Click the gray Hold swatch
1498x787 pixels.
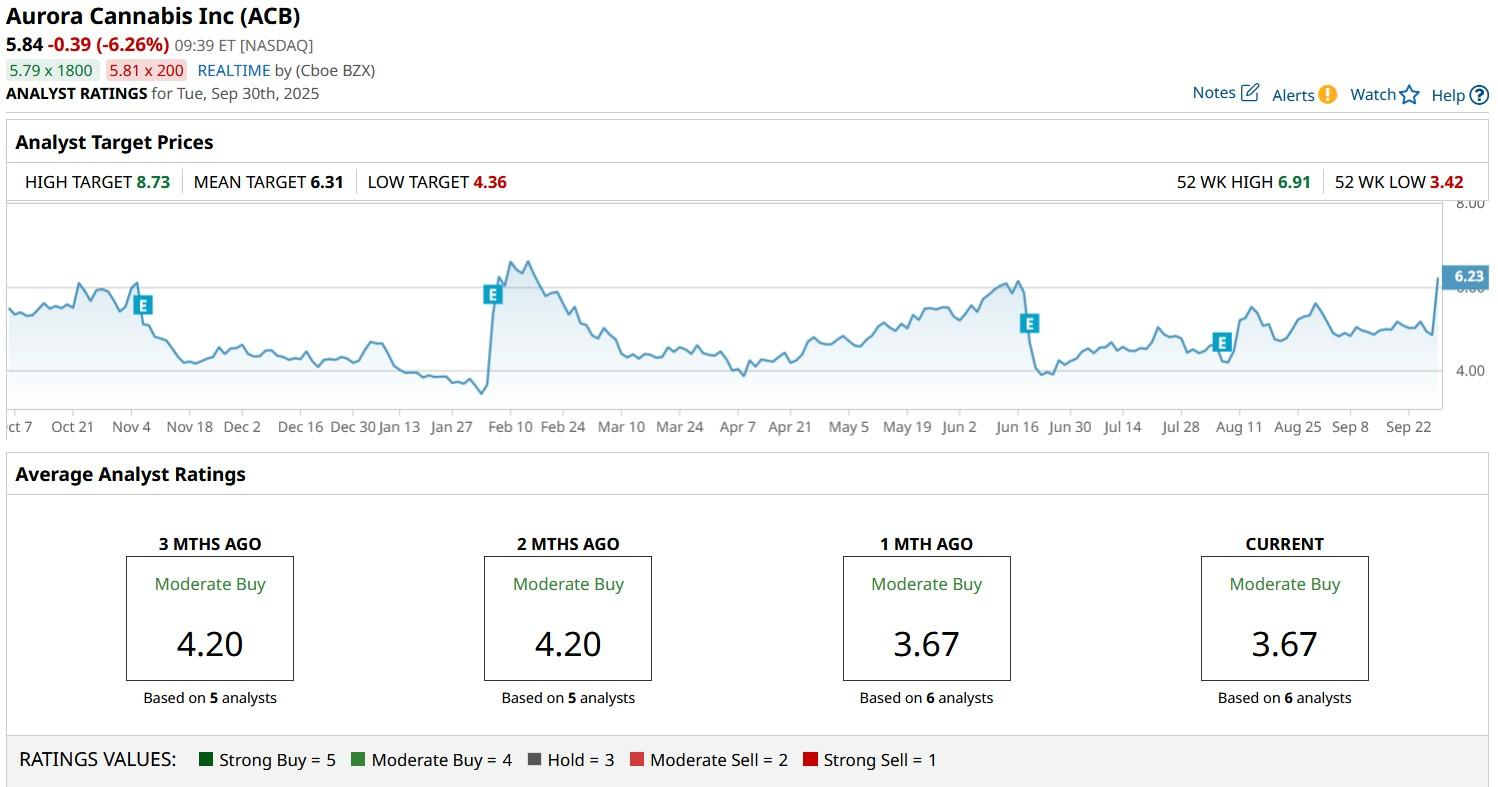pos(534,760)
